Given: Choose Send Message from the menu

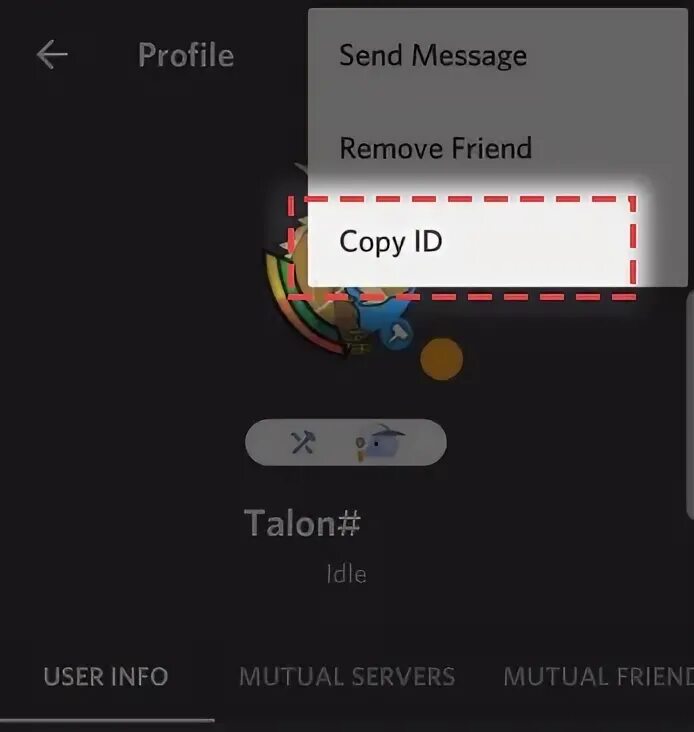Looking at the screenshot, I should [433, 55].
